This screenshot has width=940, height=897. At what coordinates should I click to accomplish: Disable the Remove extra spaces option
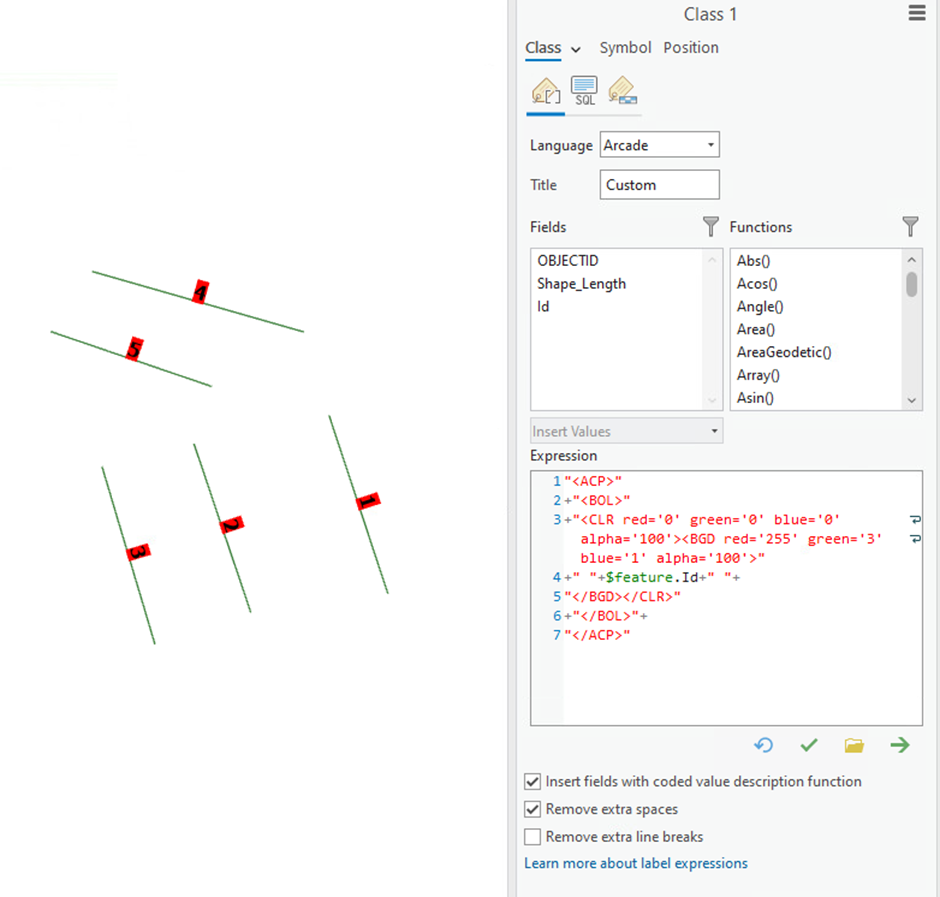coord(532,809)
